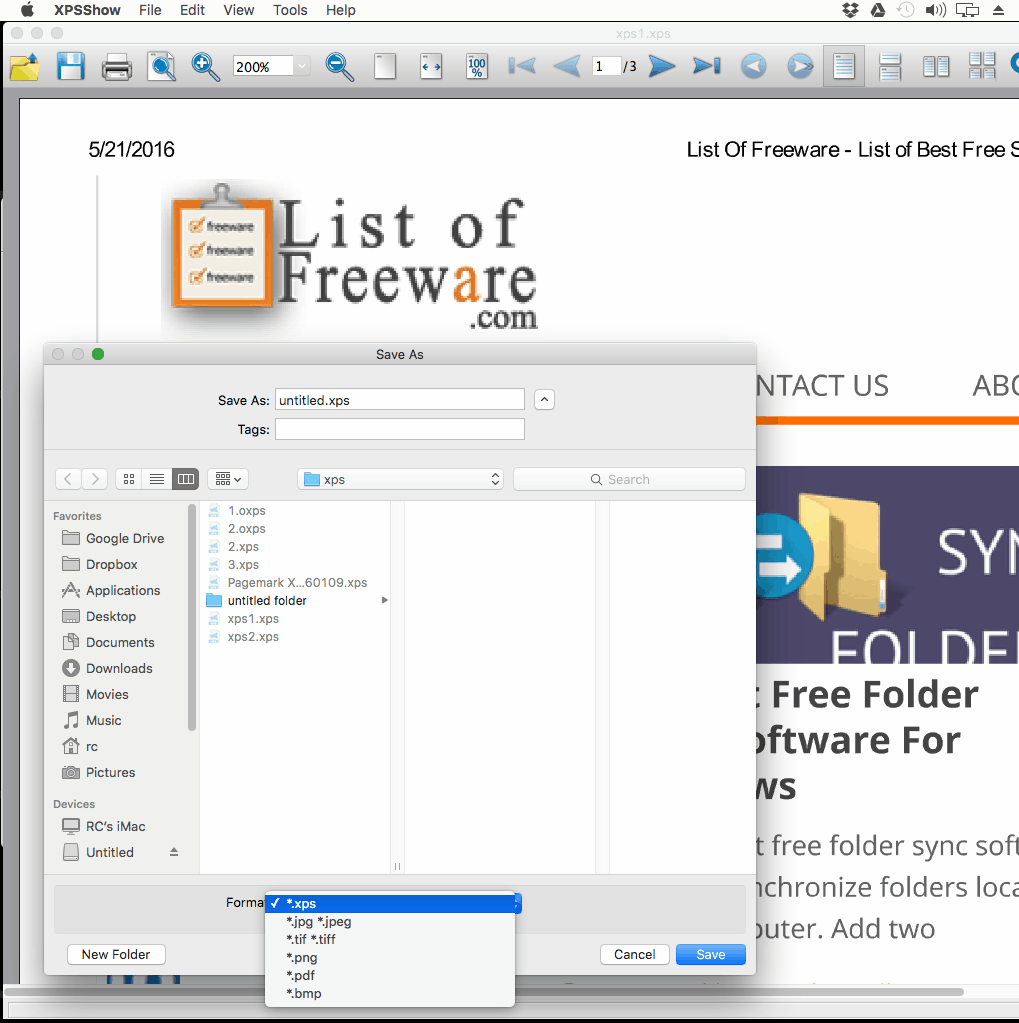Image resolution: width=1019 pixels, height=1023 pixels.
Task: Open the Google Drive menu bar icon
Action: pyautogui.click(x=878, y=10)
